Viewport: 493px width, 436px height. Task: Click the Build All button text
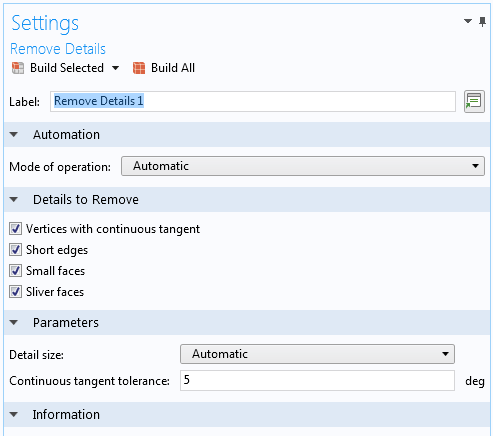click(x=173, y=68)
